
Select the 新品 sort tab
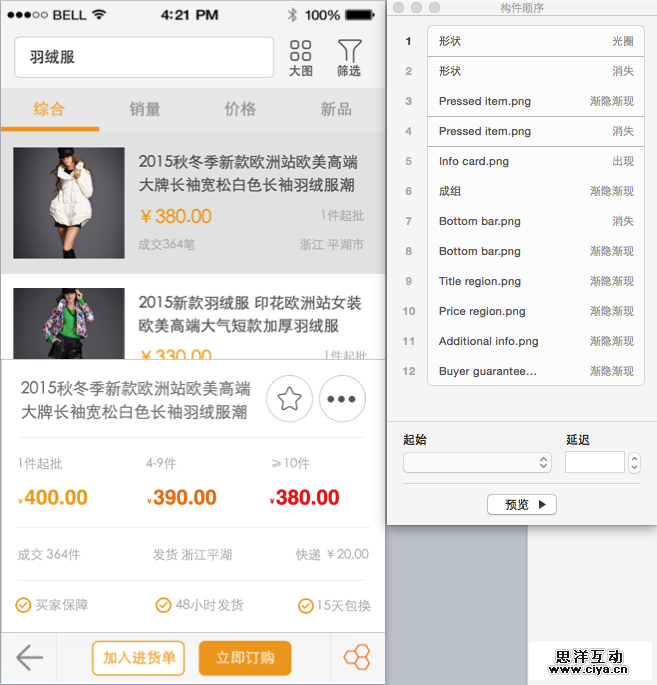336,109
